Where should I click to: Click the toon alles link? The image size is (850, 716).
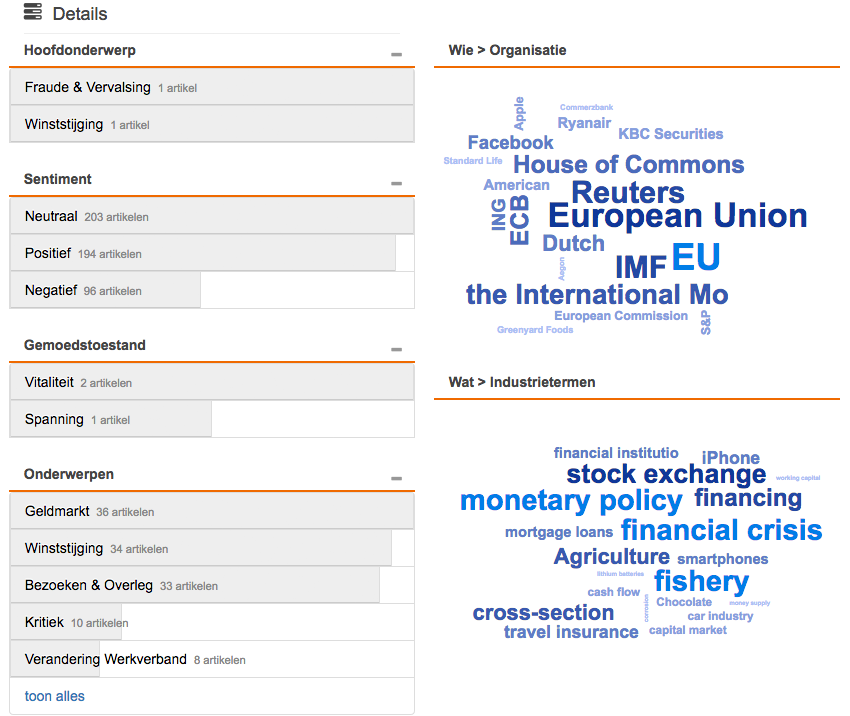click(55, 696)
